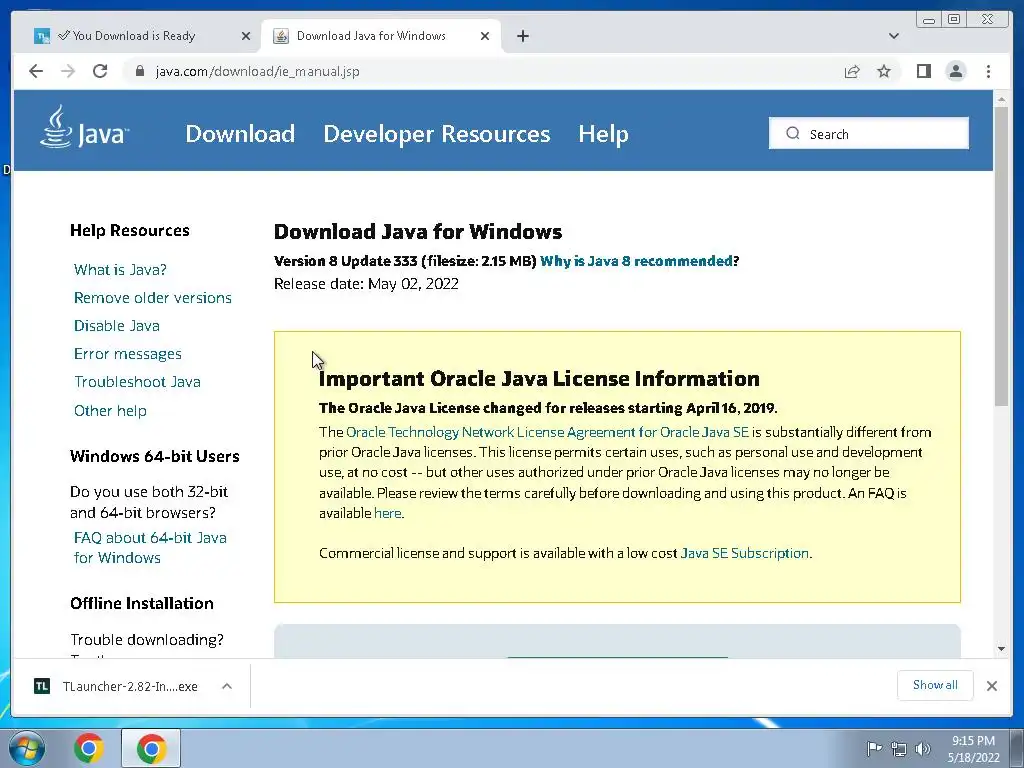Open the What is Java? link
1024x768 pixels.
120,270
